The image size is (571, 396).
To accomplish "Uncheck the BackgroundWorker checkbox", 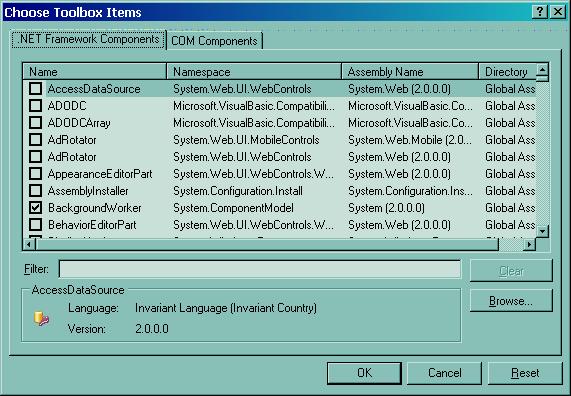I will (x=35, y=208).
